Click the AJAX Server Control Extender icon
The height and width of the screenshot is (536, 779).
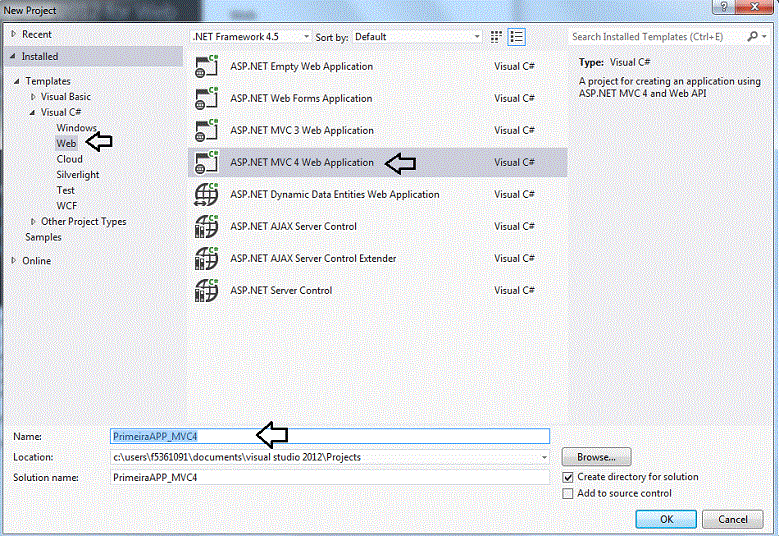tap(206, 258)
